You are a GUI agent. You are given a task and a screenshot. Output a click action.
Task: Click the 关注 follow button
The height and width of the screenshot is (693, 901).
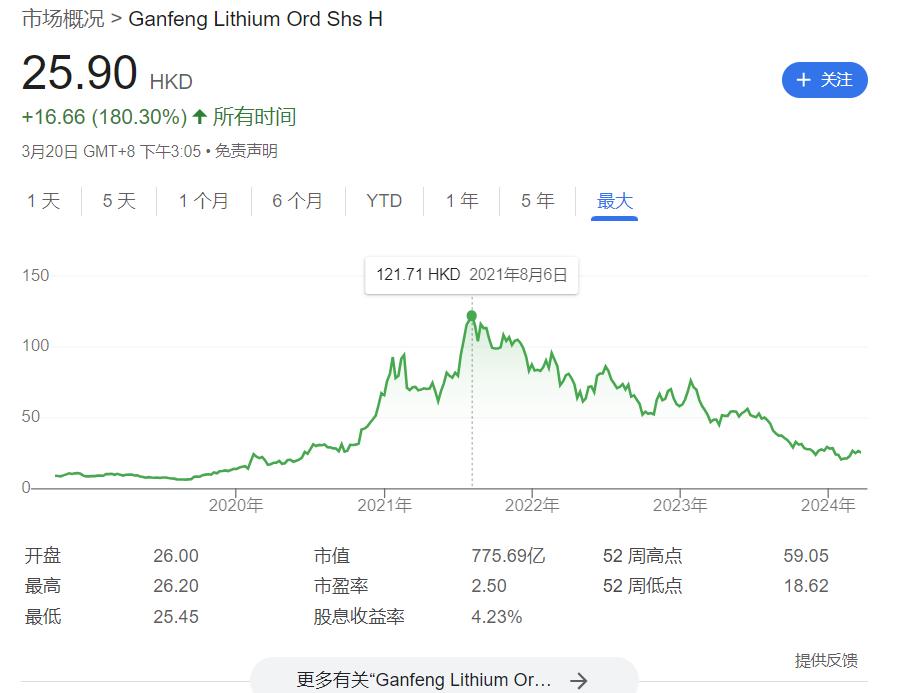coord(824,80)
